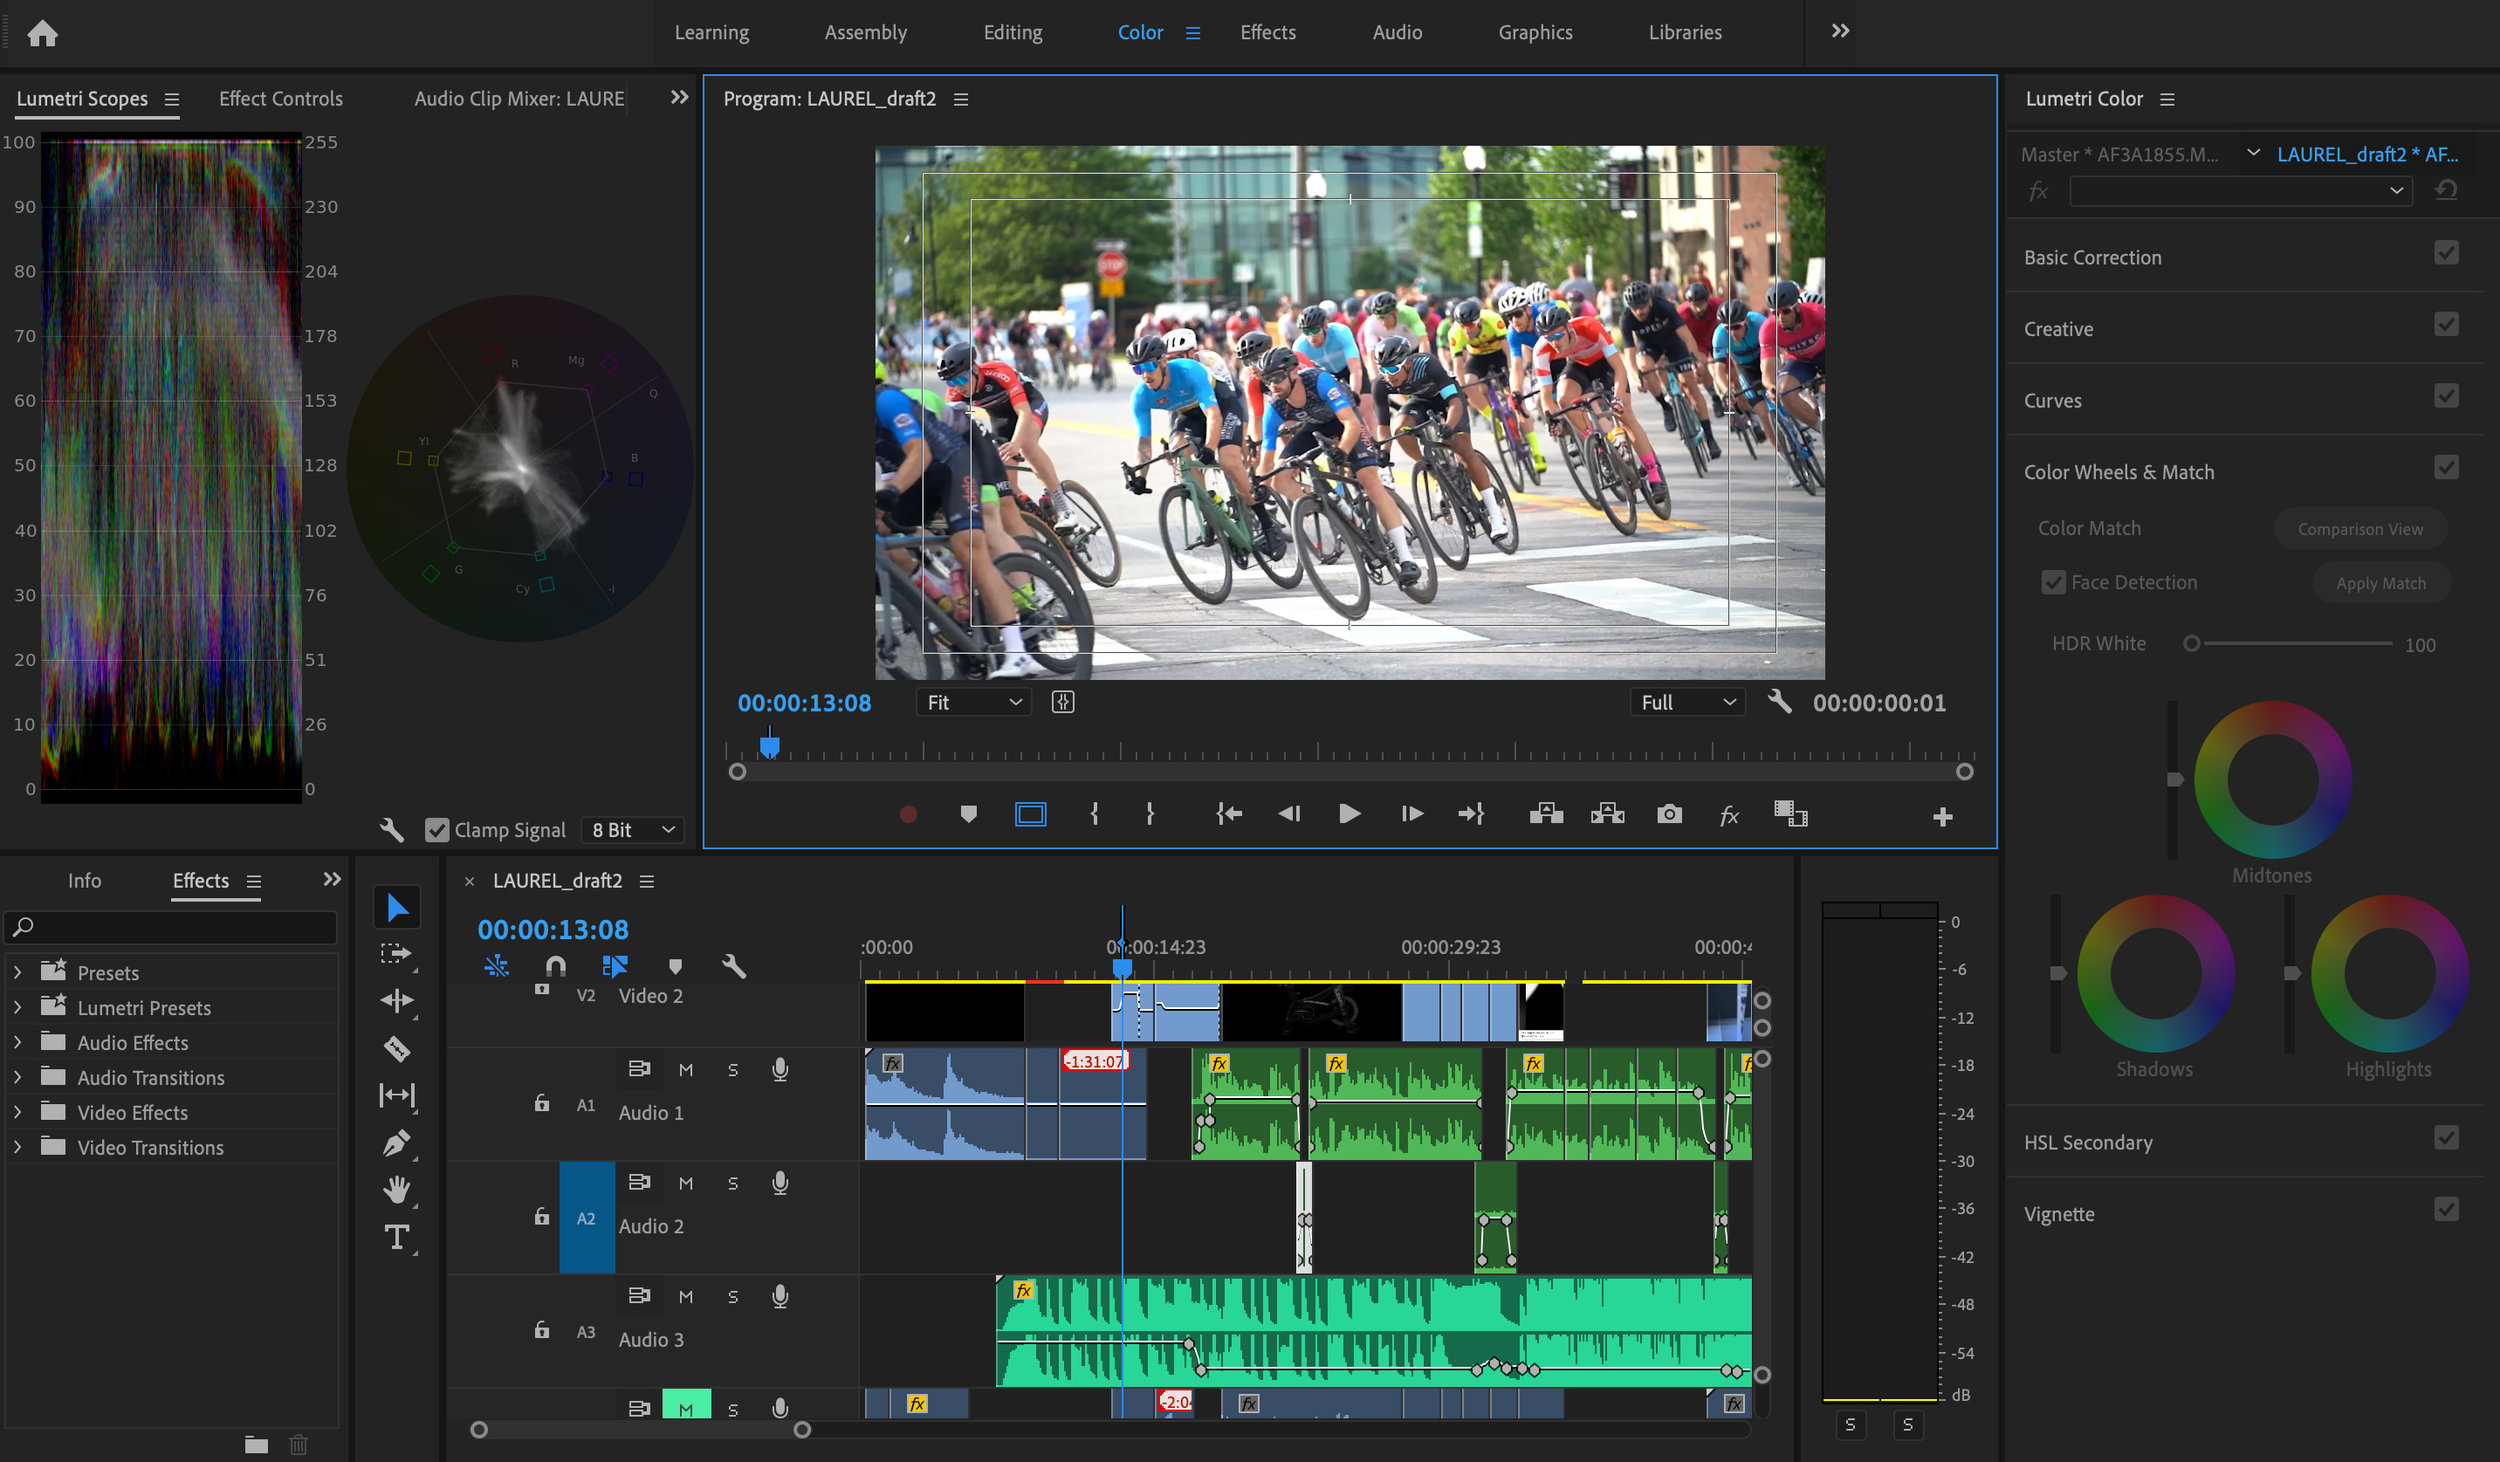Disable the Basic Correction section checkbox
The width and height of the screenshot is (2500, 1462).
2447,252
